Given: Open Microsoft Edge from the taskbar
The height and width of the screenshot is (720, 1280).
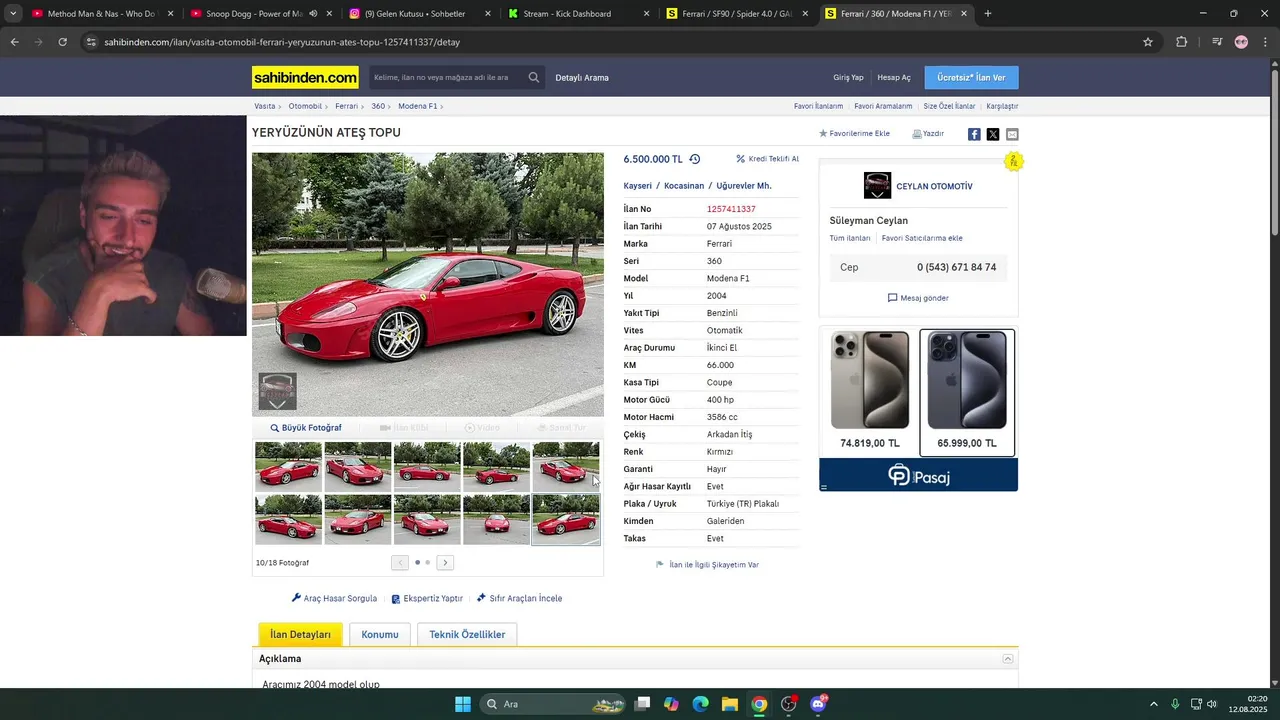Looking at the screenshot, I should point(700,704).
